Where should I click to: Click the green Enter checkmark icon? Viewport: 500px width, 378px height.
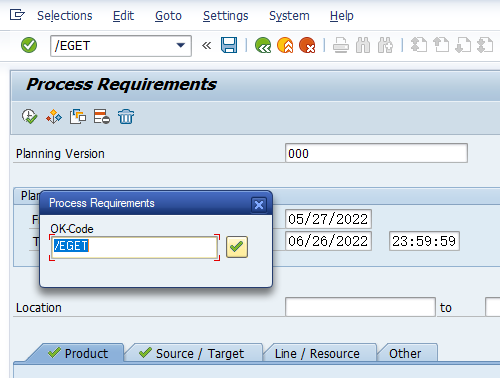point(29,45)
